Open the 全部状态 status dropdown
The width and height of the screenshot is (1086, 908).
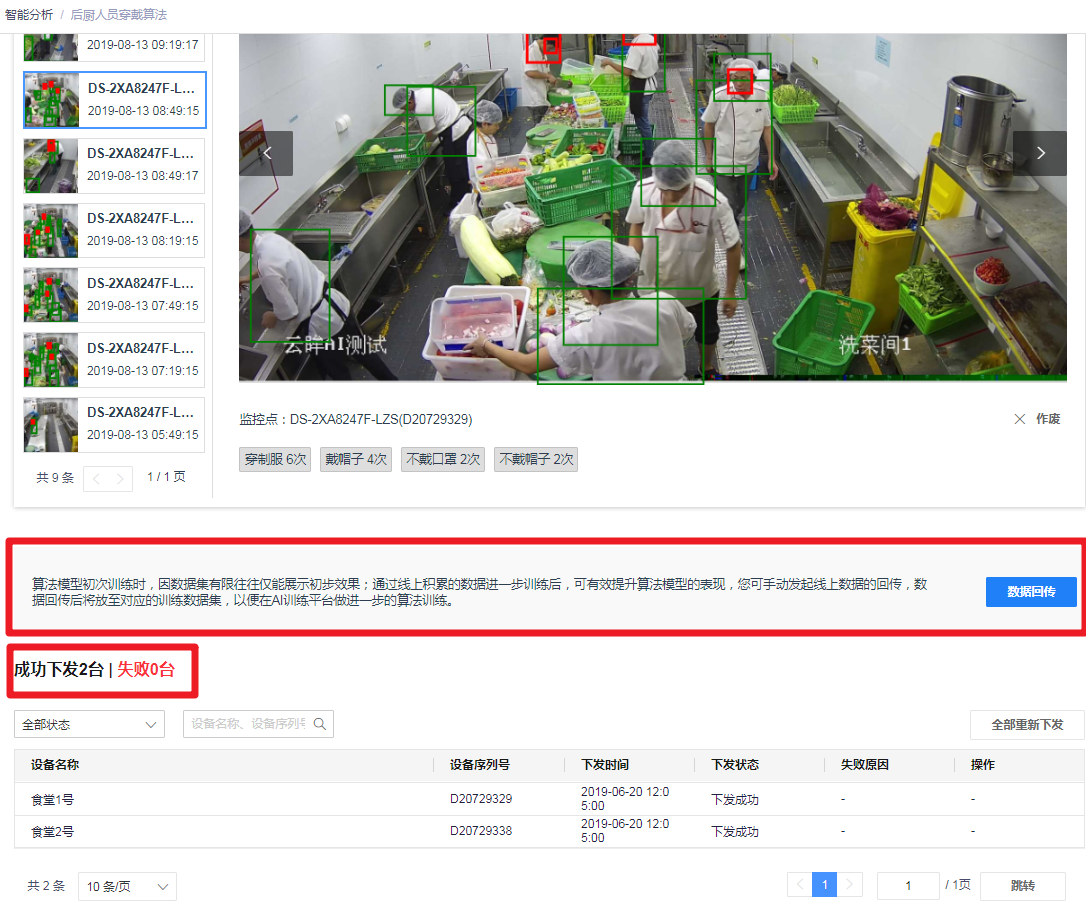(x=88, y=724)
